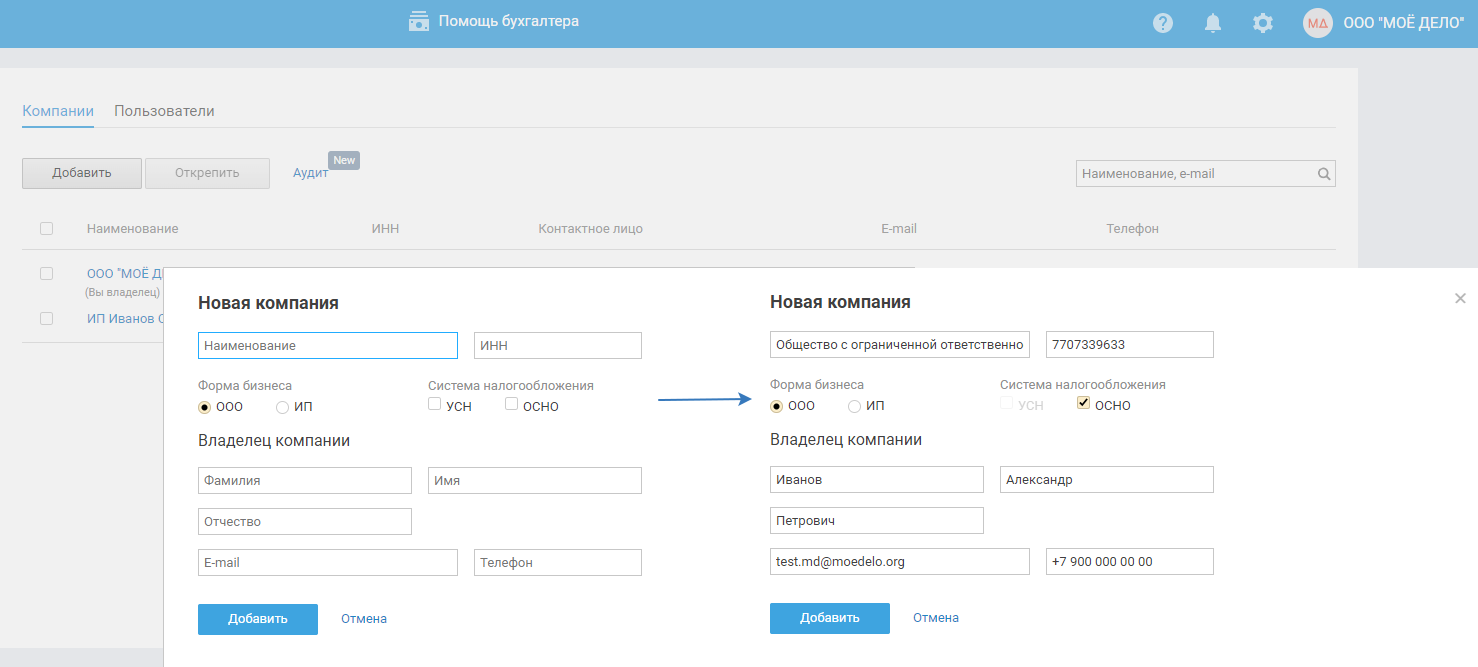Click Отмена in the filled form
The width and height of the screenshot is (1478, 667).
(935, 618)
